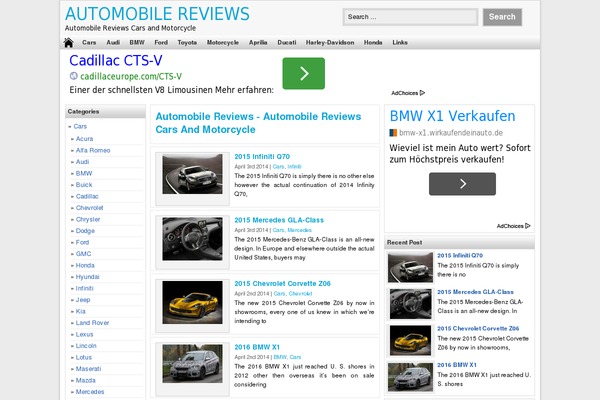Open Chevrolet category in sidebar
This screenshot has width=600, height=400.
(89, 207)
